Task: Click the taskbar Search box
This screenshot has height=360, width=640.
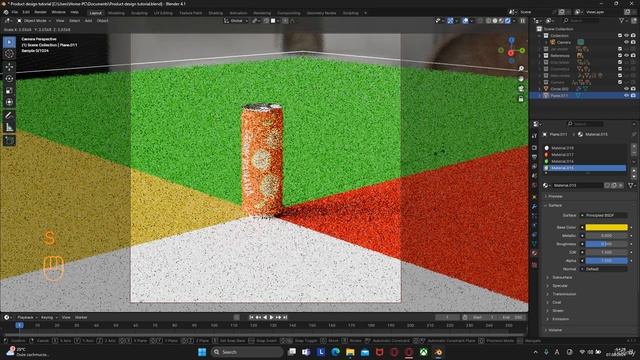Action: 247,352
